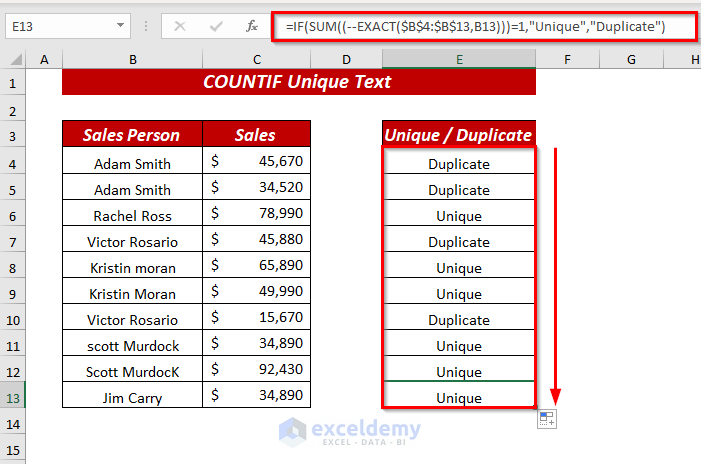The height and width of the screenshot is (464, 701).
Task: Select the 65,890 sales cell
Action: click(x=256, y=265)
